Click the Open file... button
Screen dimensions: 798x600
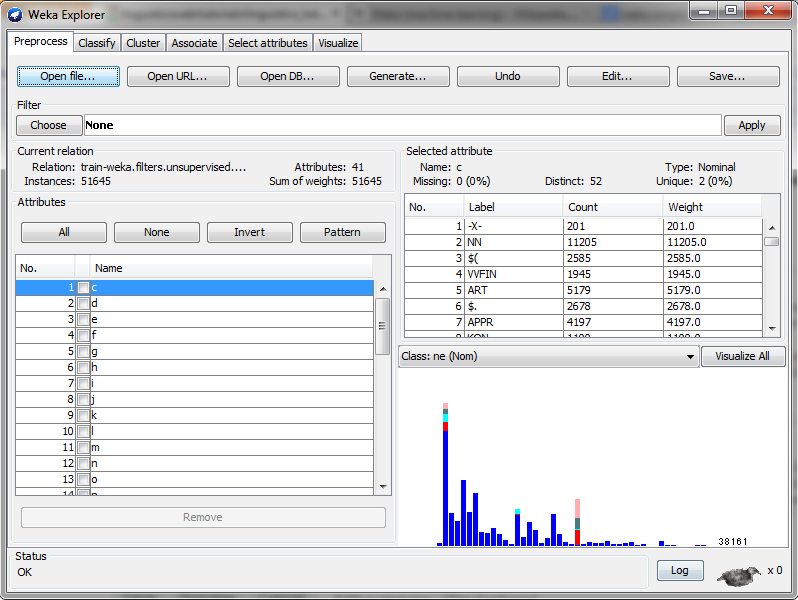click(x=68, y=76)
